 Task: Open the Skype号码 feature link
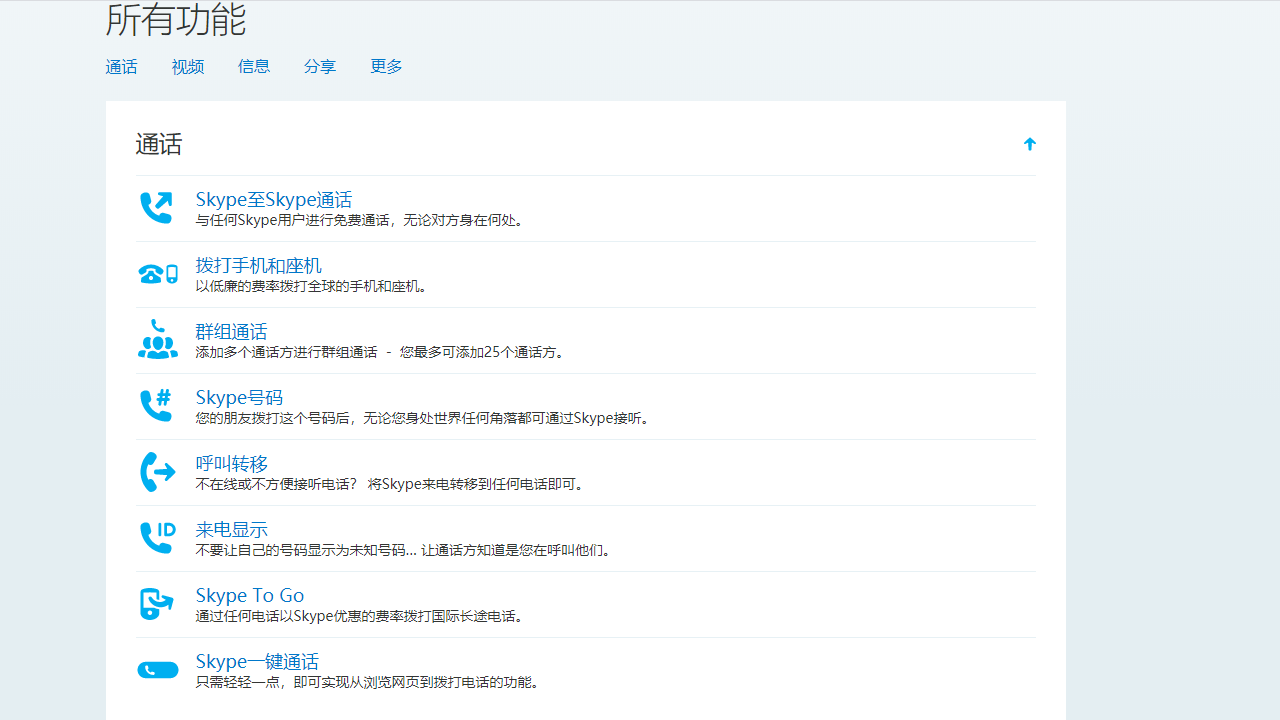point(239,397)
